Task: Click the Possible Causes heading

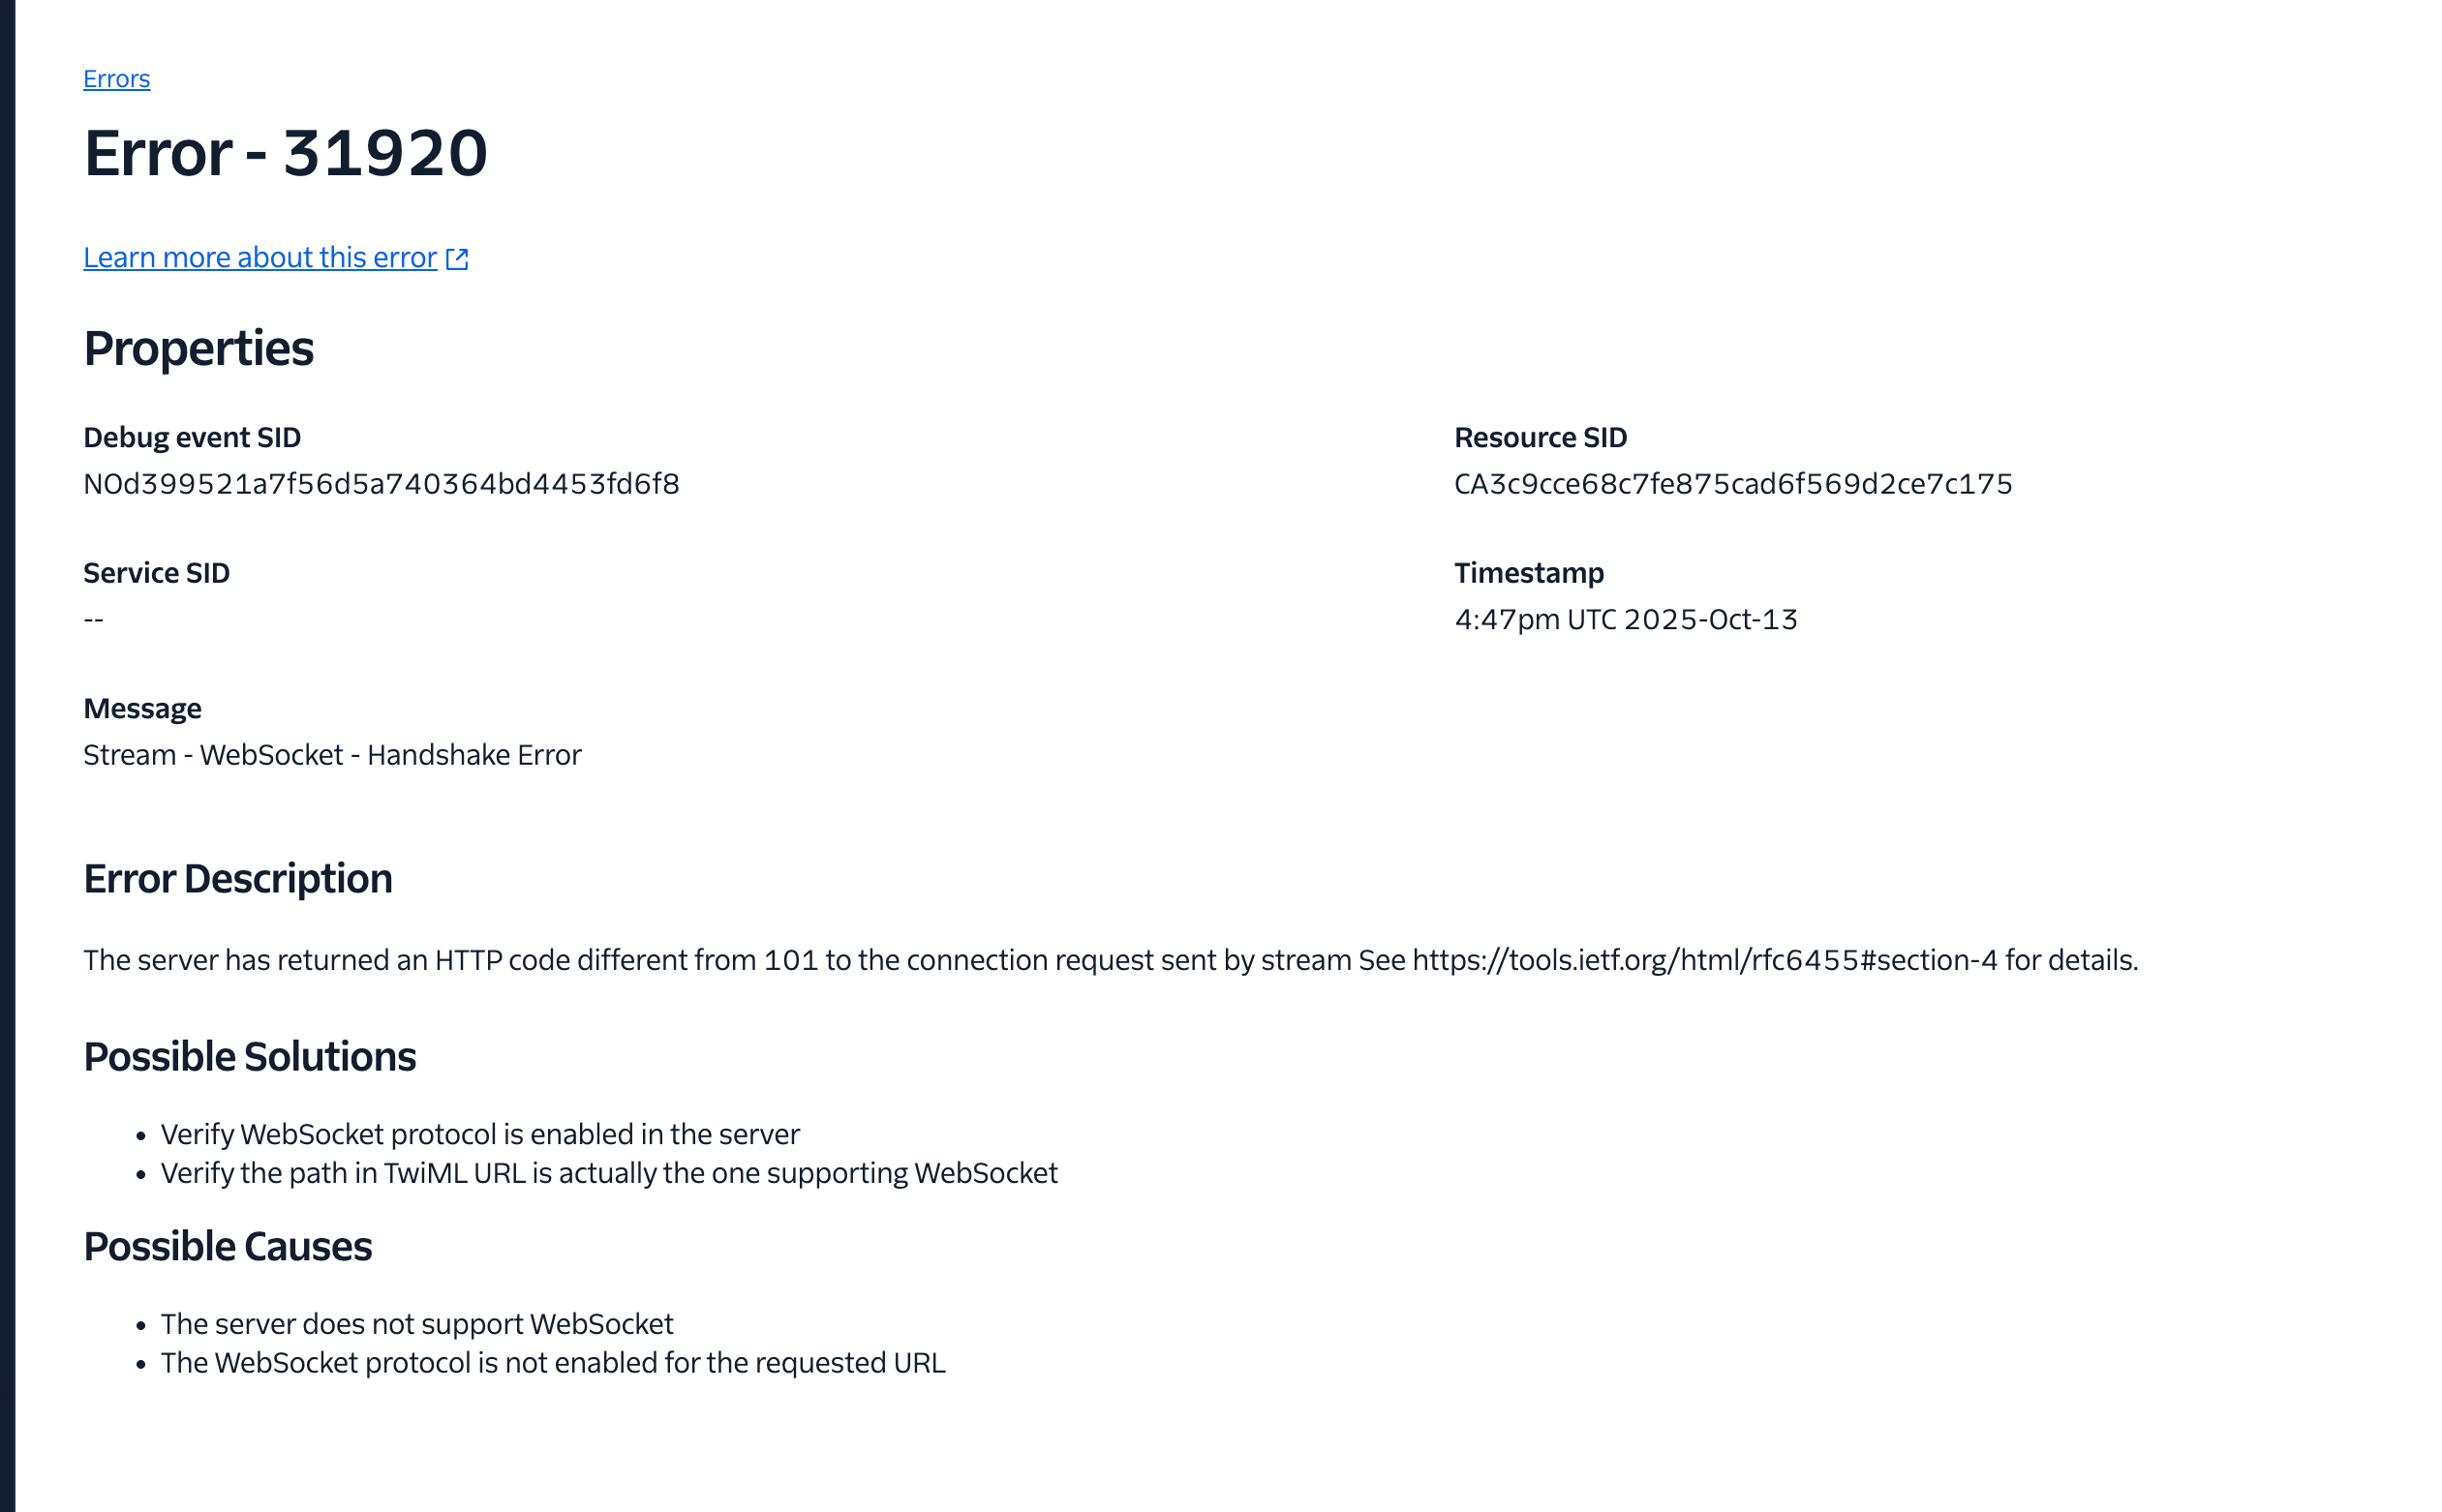Action: [x=228, y=1247]
